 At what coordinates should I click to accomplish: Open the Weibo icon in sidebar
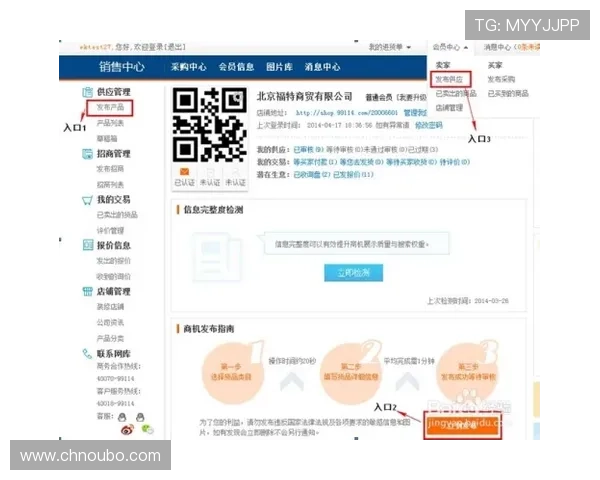click(127, 430)
